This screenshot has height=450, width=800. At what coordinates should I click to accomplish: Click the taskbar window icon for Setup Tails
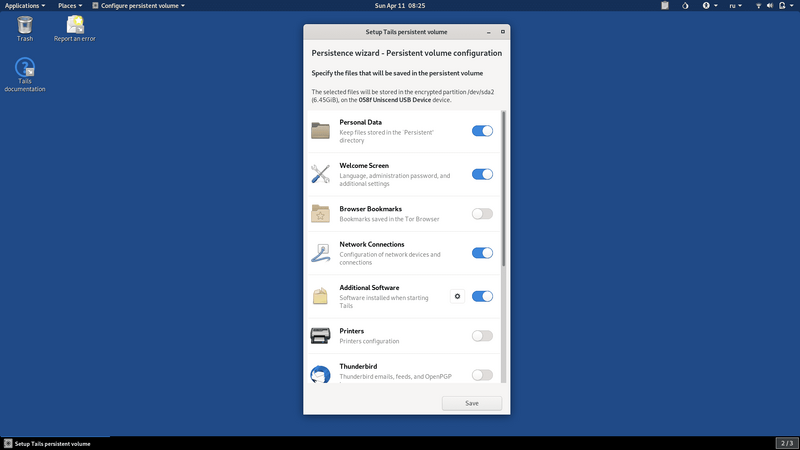8,443
